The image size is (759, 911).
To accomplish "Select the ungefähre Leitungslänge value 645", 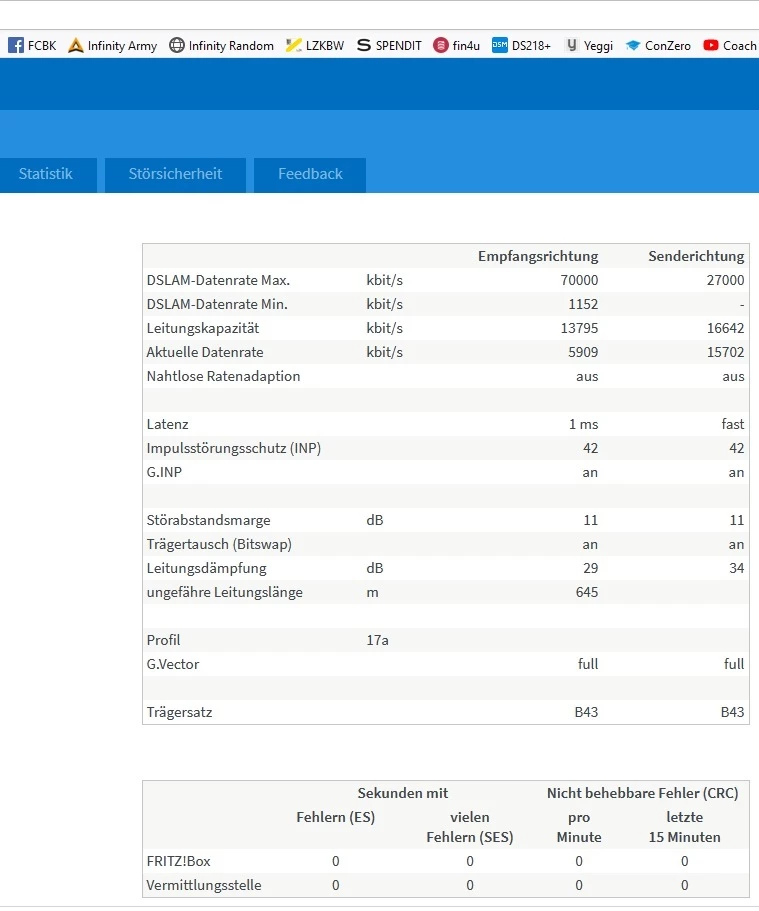I will point(586,592).
